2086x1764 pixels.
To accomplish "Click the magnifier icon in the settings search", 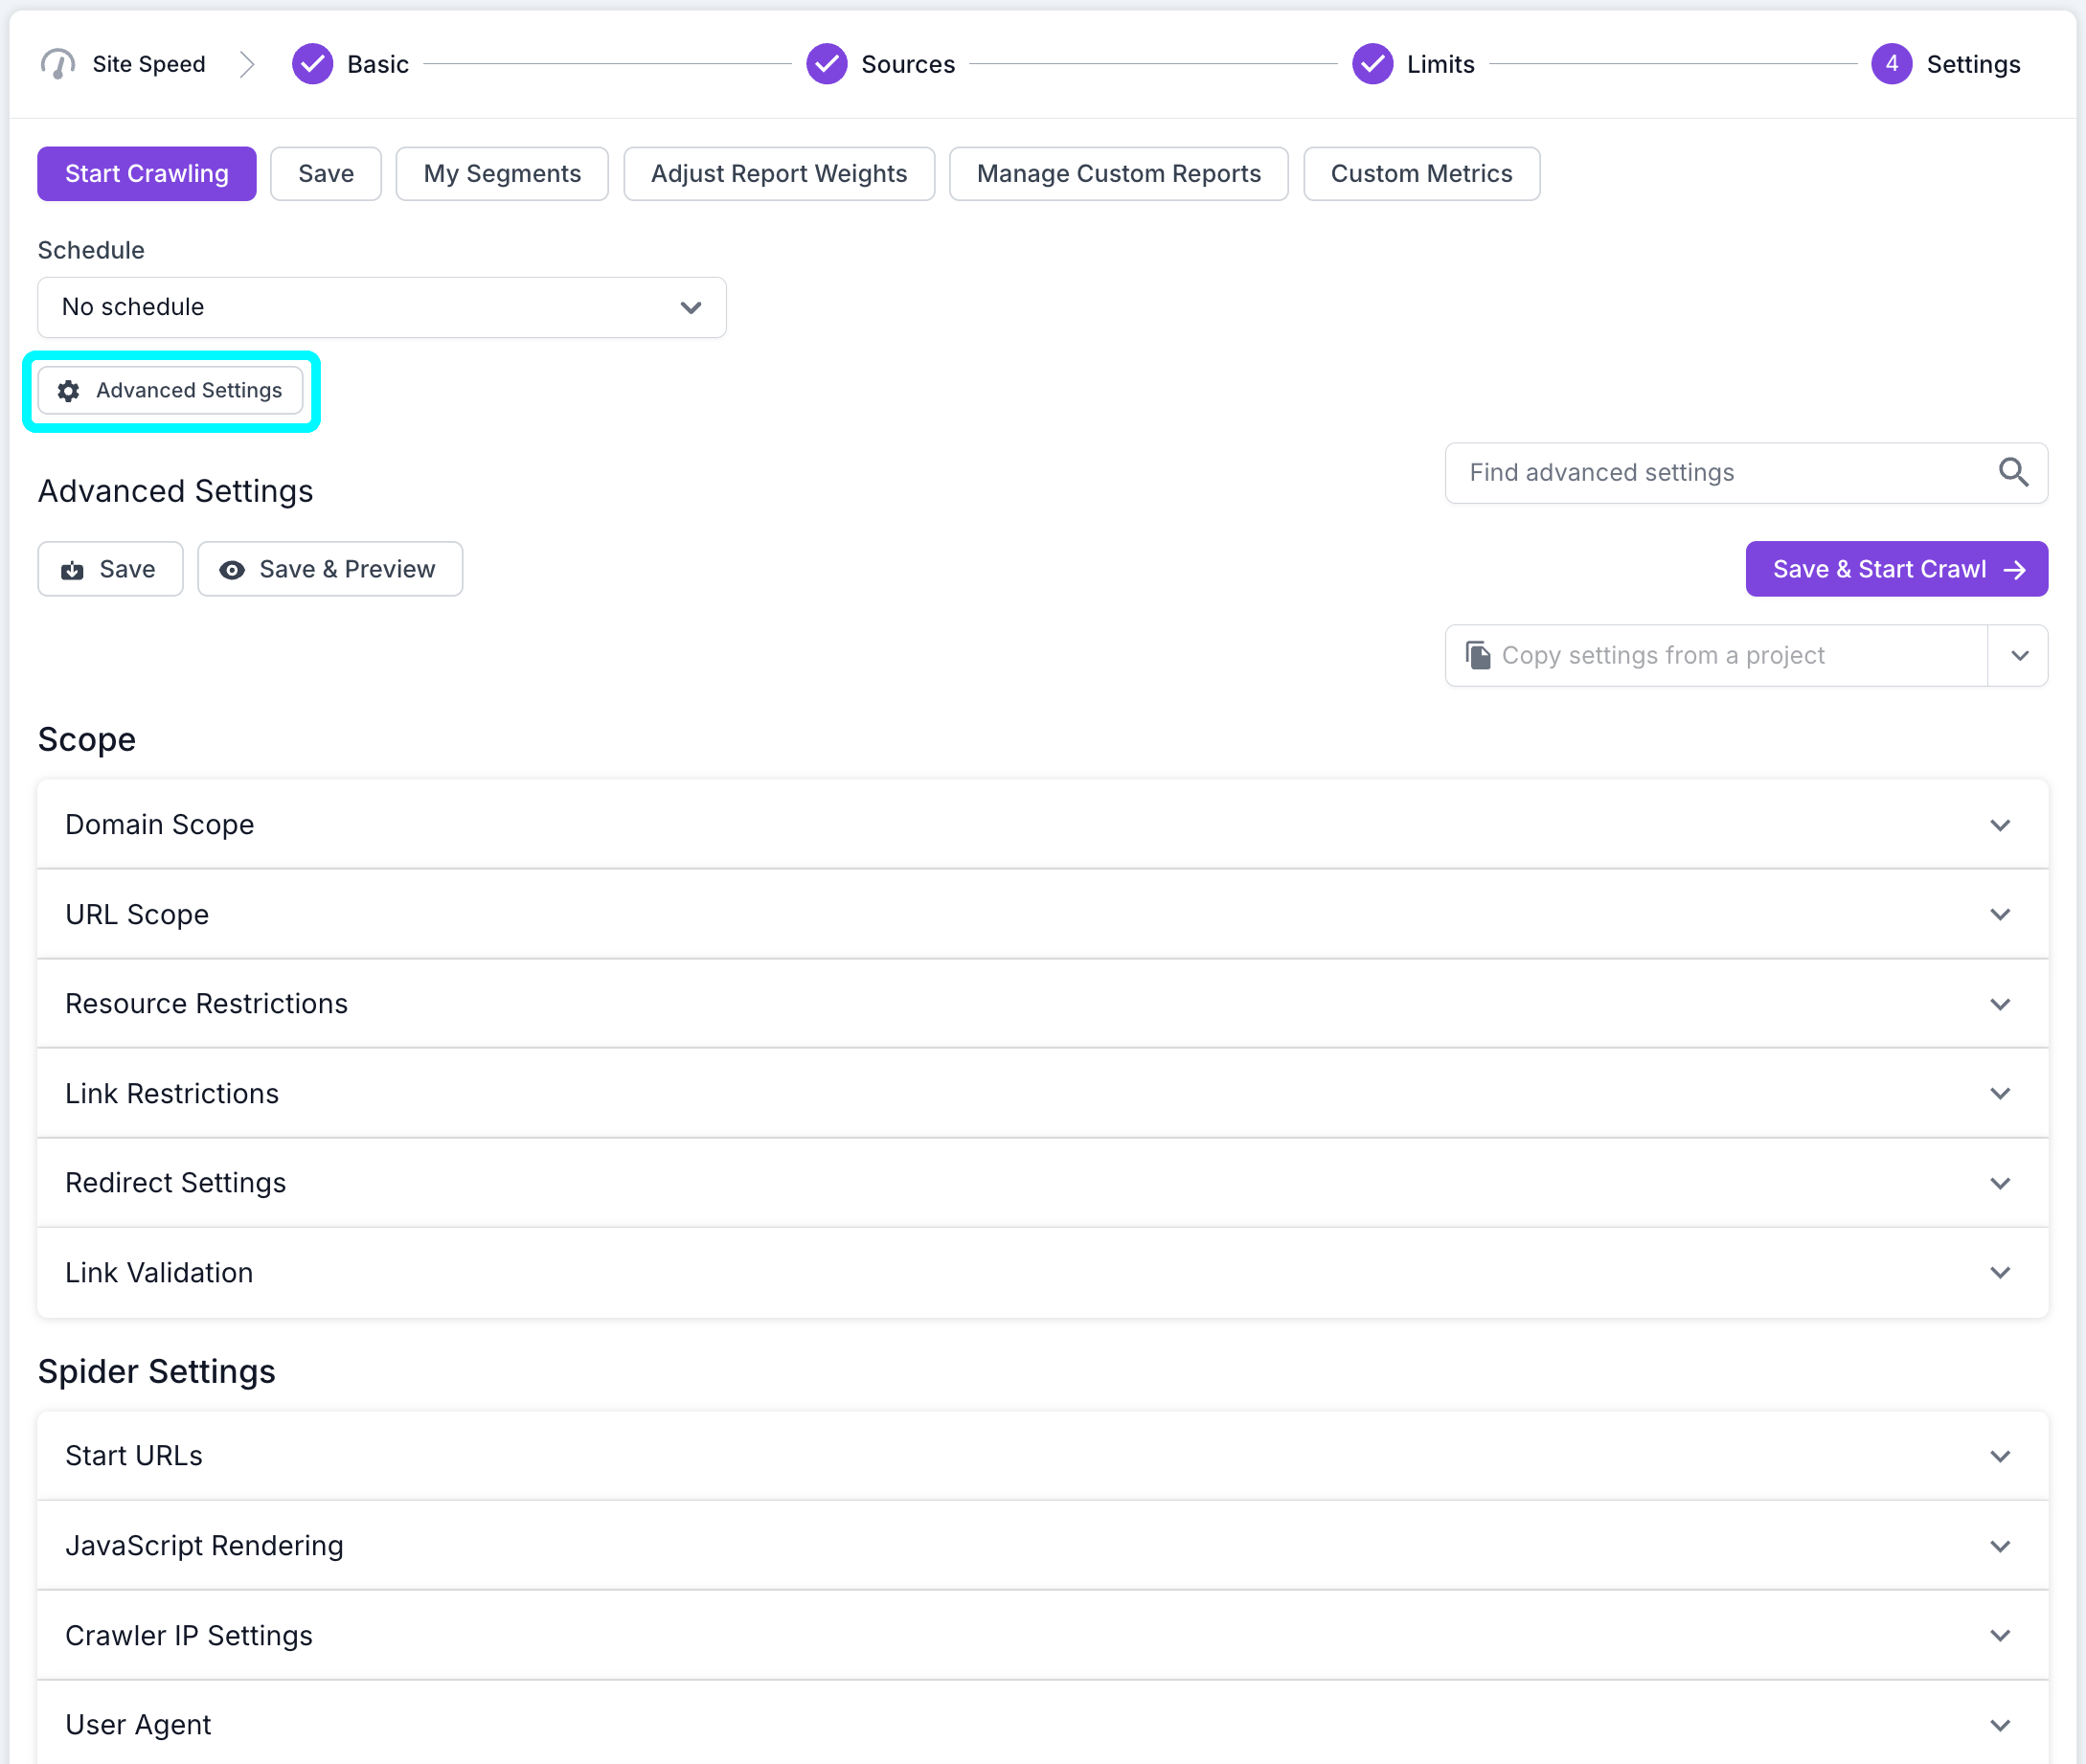I will [x=2014, y=473].
